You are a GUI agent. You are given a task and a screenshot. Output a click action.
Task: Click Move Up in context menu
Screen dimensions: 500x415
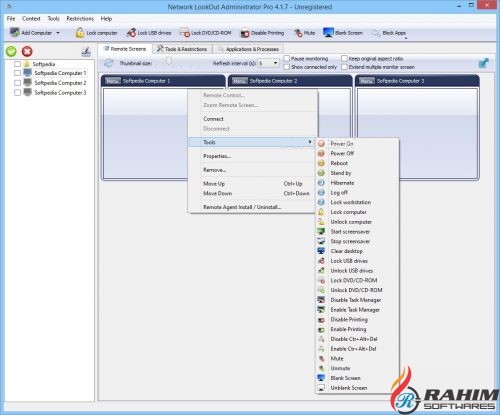(252, 183)
